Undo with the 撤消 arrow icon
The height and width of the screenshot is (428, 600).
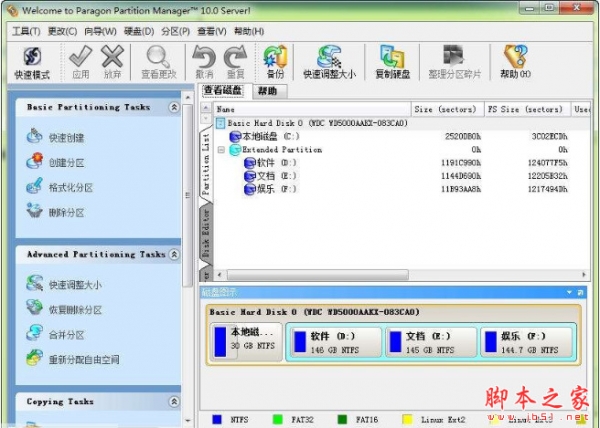(204, 62)
